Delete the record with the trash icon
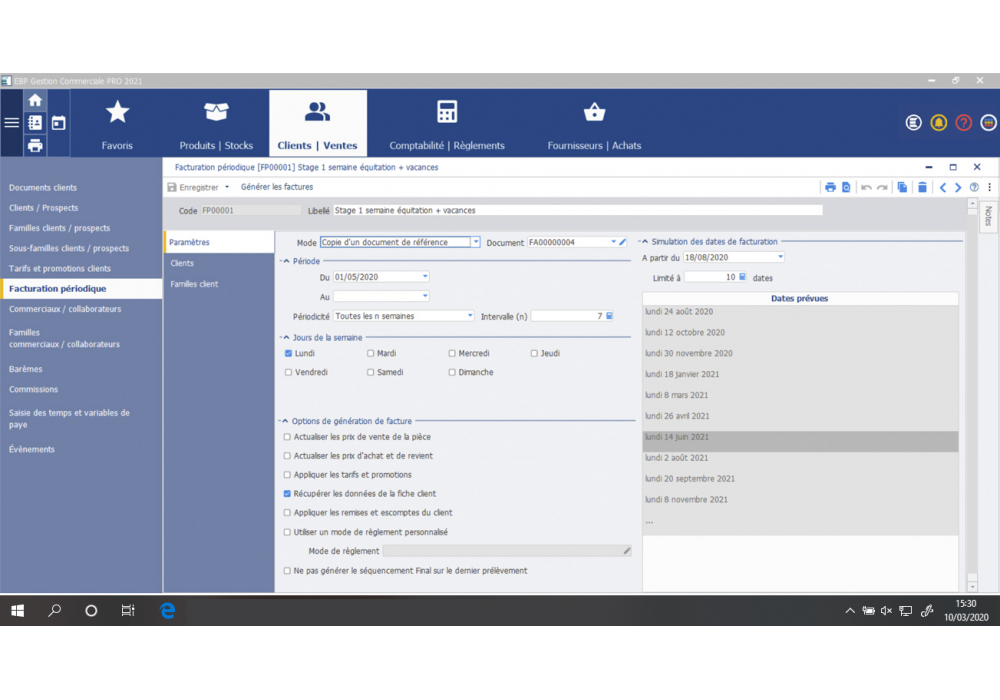Screen dimensions: 1000x700 pyautogui.click(x=922, y=187)
